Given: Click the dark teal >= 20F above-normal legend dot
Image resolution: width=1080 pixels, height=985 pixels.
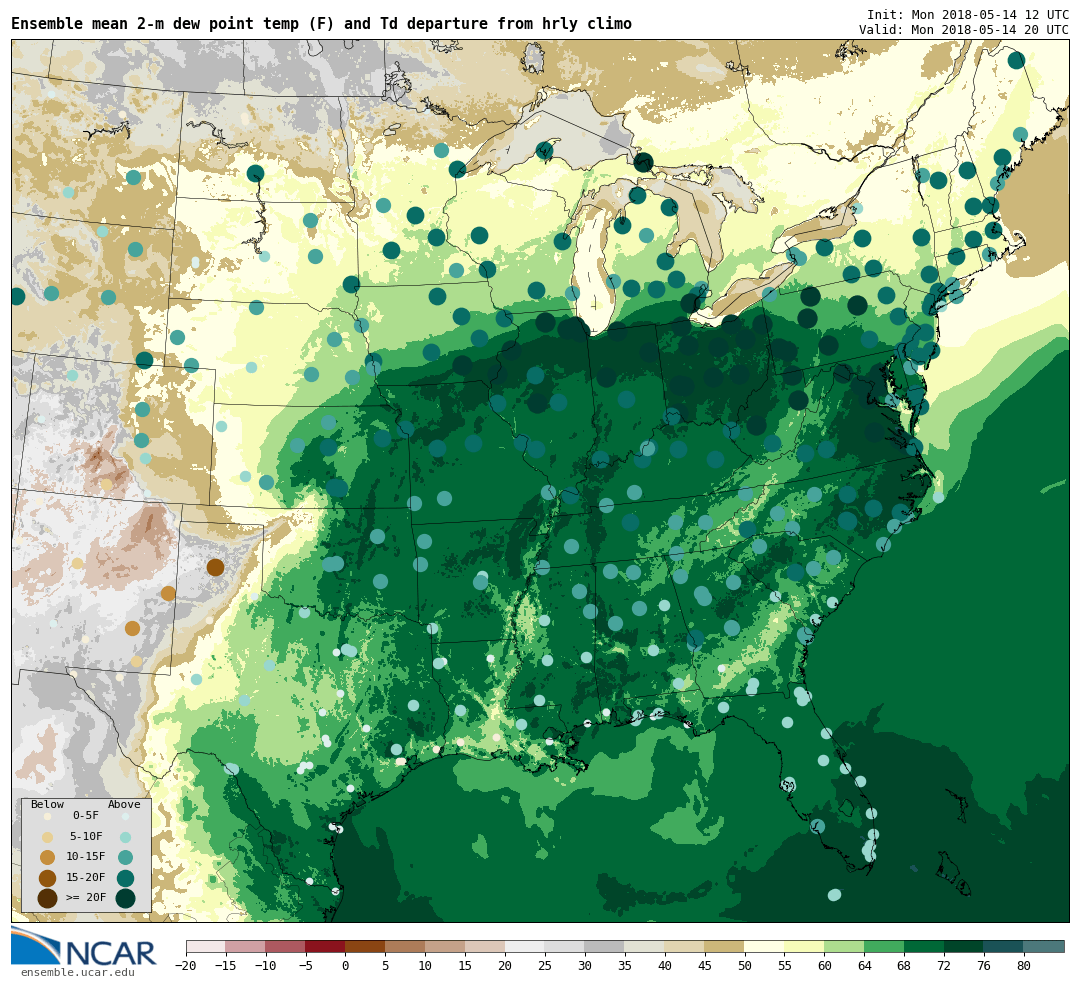Looking at the screenshot, I should (x=125, y=898).
